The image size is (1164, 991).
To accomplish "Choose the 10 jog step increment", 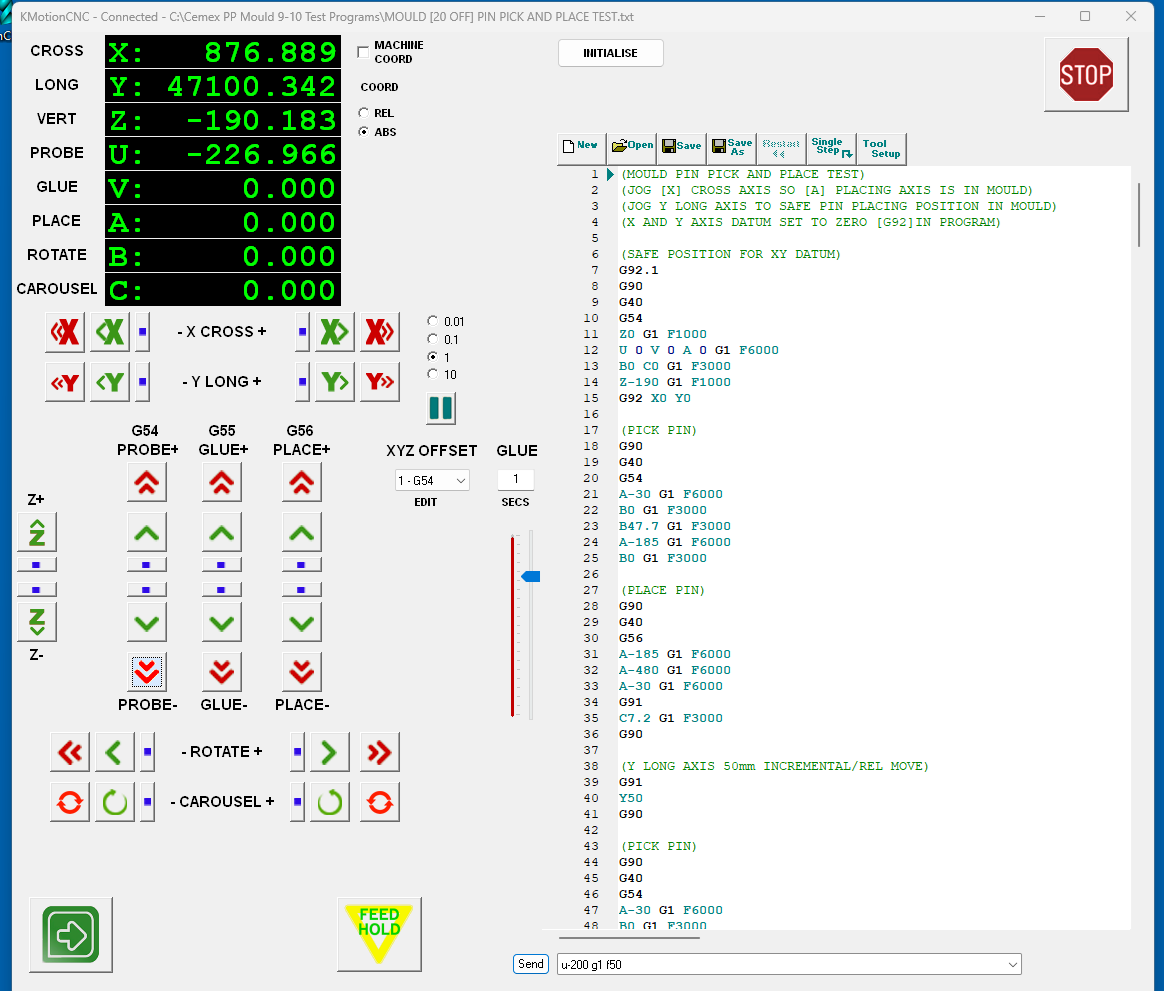I will tap(432, 374).
